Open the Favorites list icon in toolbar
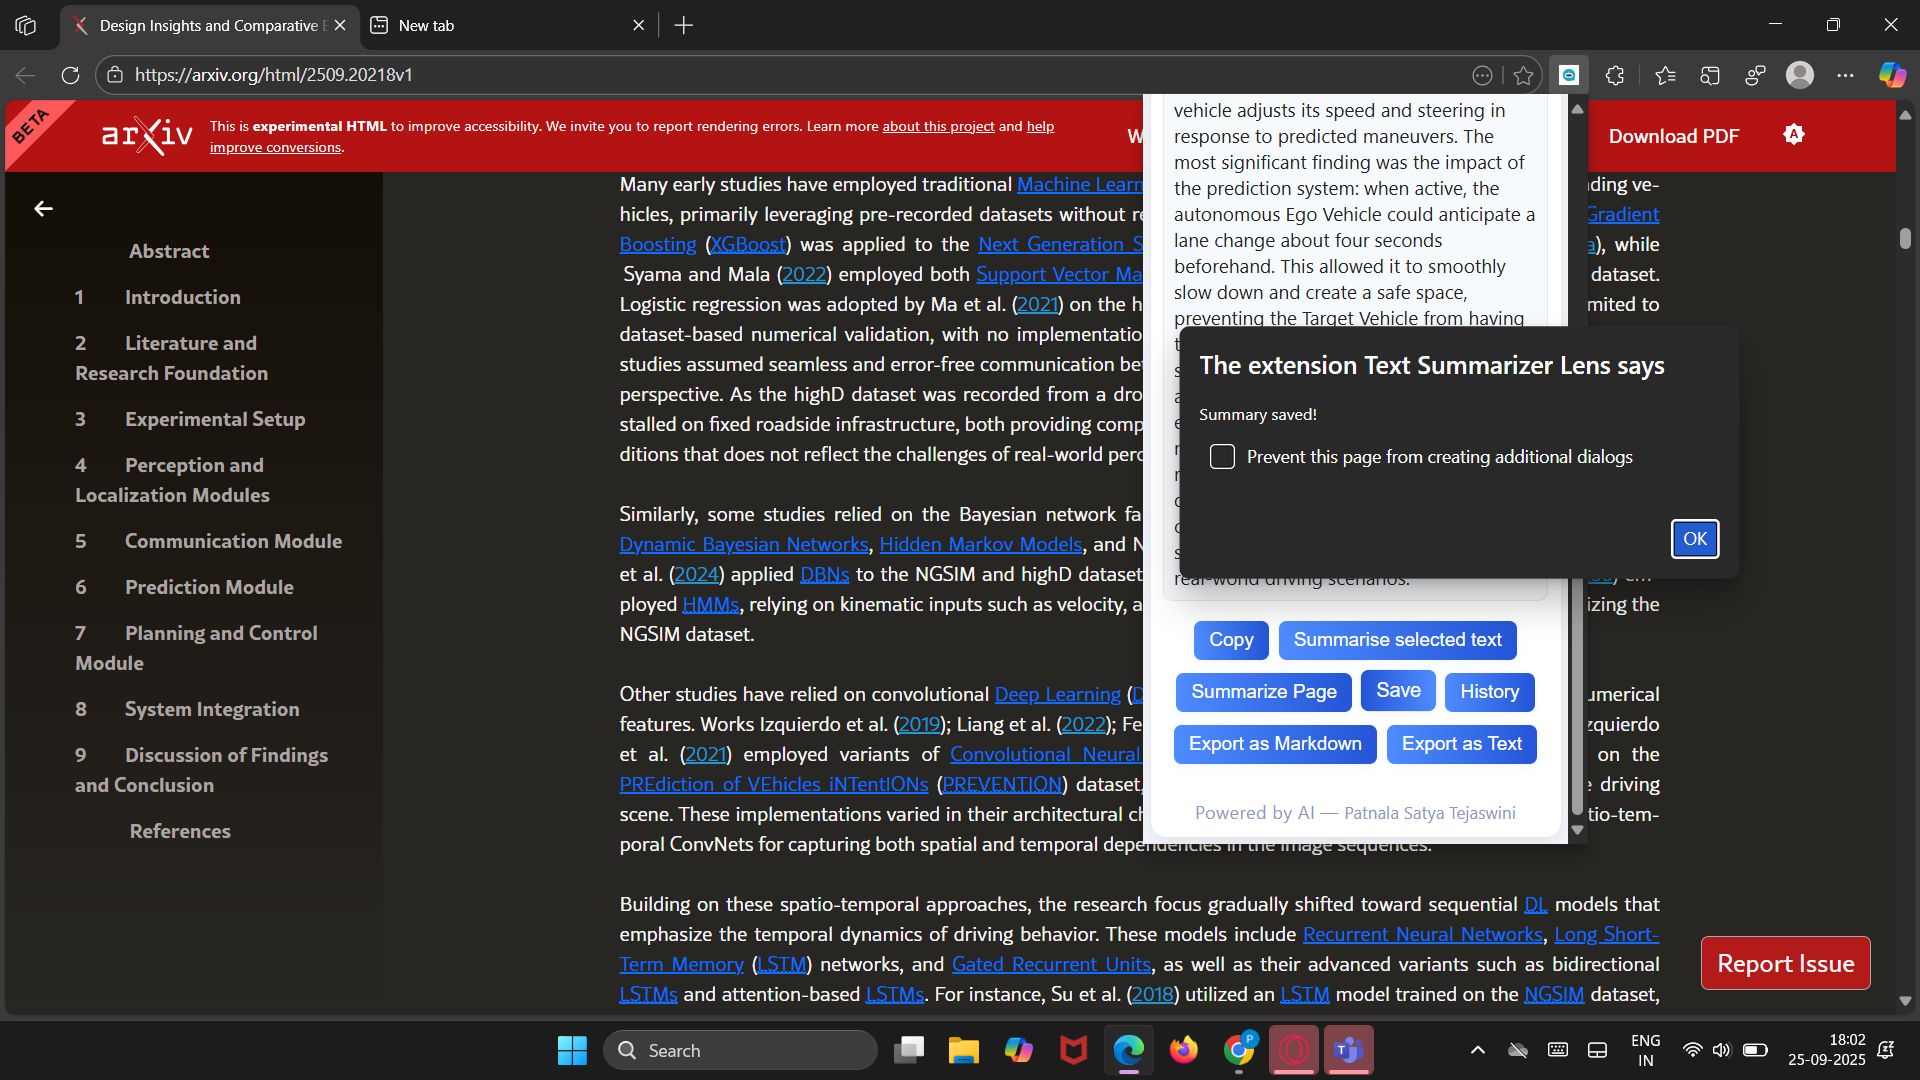Image resolution: width=1920 pixels, height=1080 pixels. point(1665,75)
